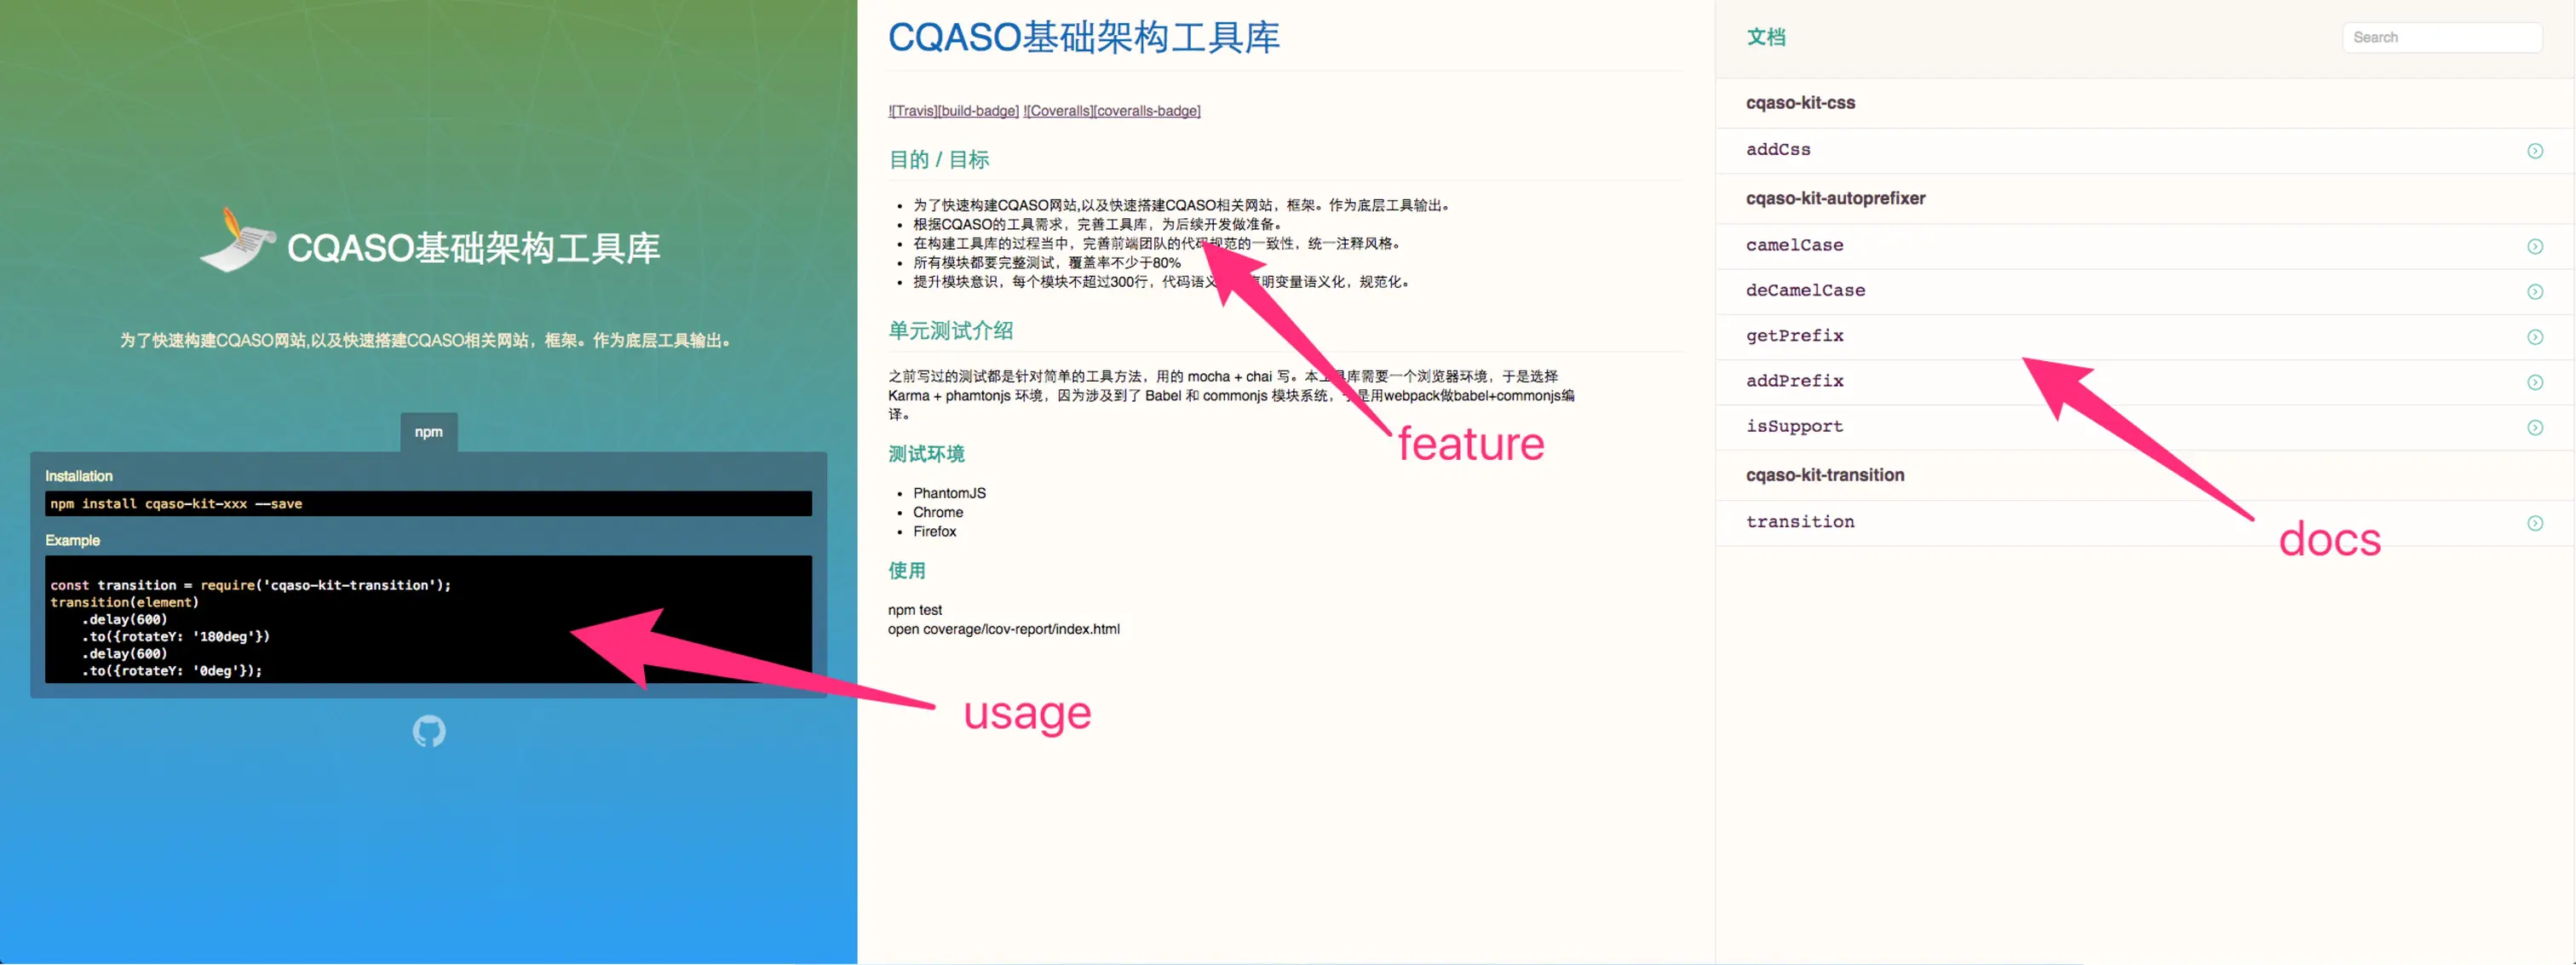This screenshot has height=965, width=2576.
Task: Click the getPrefix function name
Action: [1794, 336]
